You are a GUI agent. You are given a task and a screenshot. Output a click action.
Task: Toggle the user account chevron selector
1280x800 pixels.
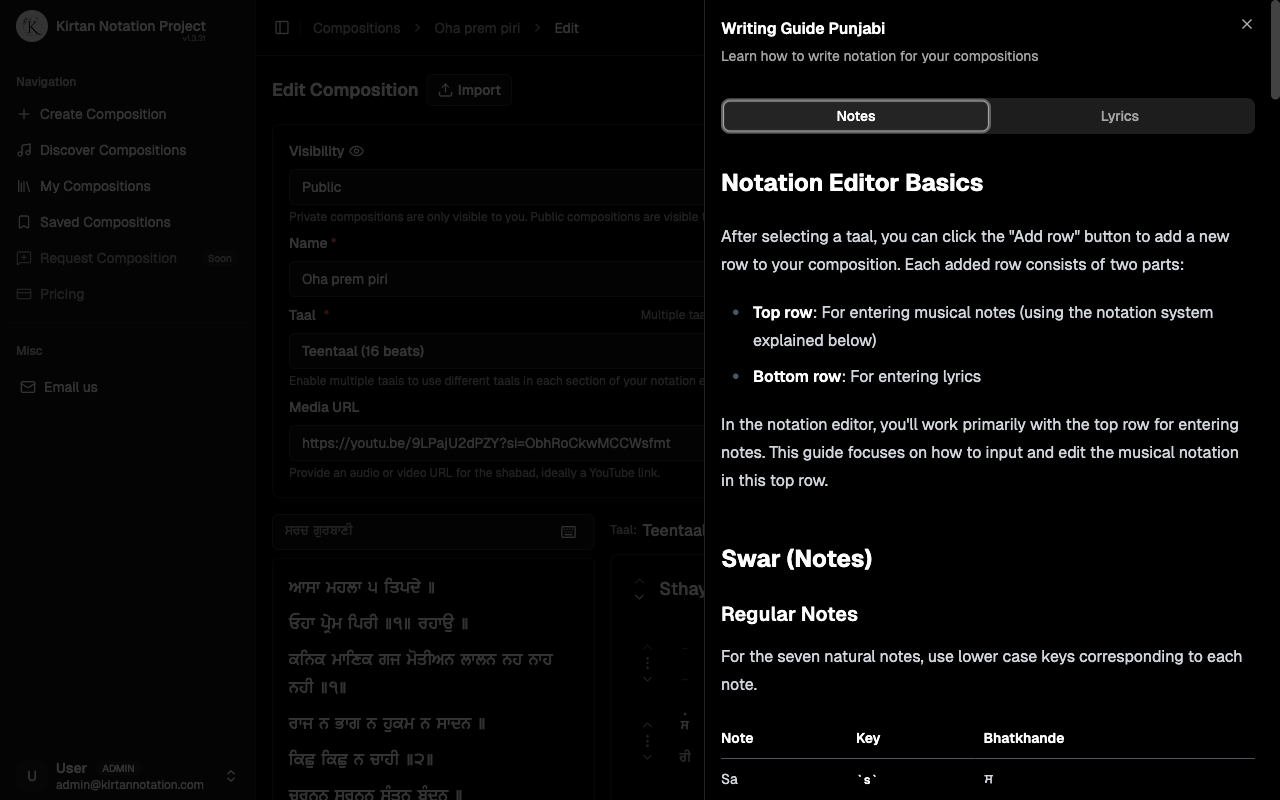point(230,776)
